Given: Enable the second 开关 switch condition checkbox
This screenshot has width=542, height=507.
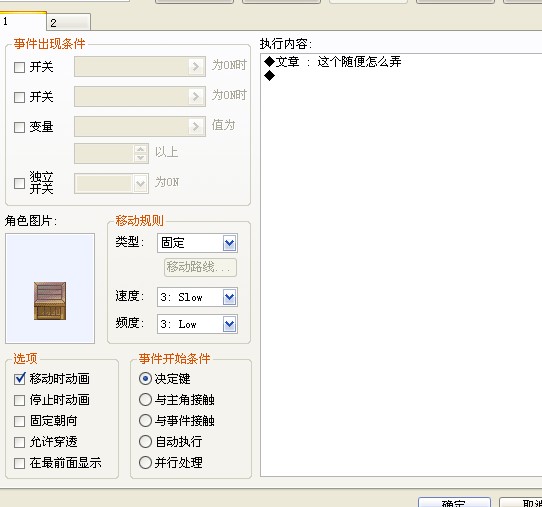Looking at the screenshot, I should pyautogui.click(x=19, y=97).
